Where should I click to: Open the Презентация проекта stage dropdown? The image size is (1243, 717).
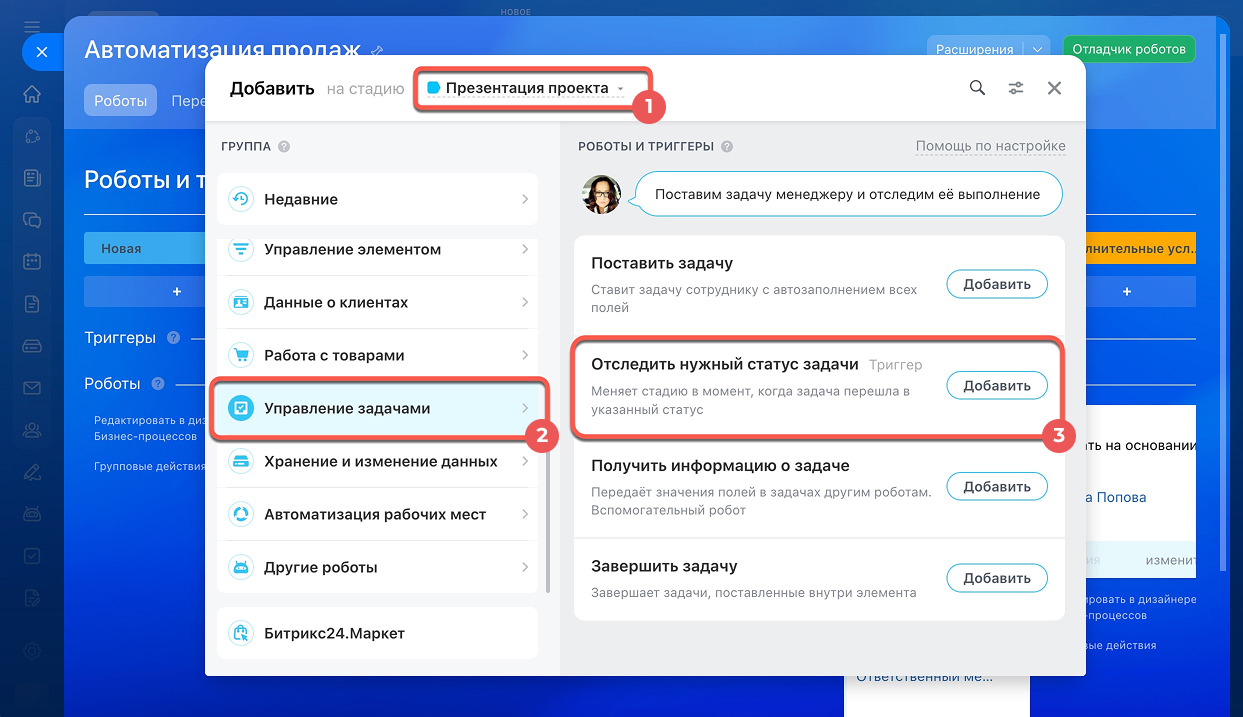click(526, 88)
